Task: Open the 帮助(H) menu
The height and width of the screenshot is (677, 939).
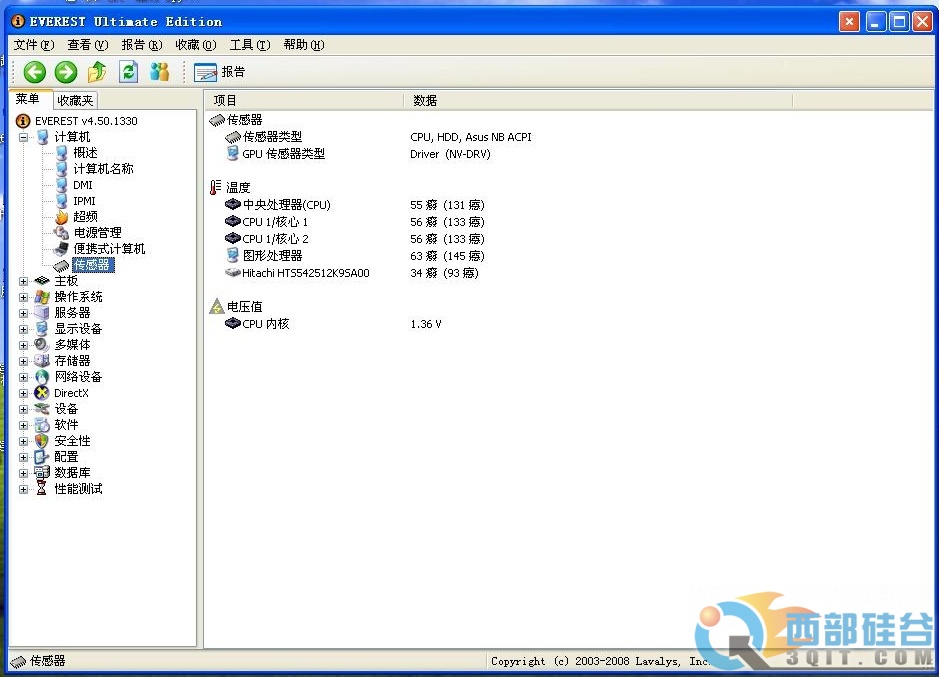Action: click(304, 45)
